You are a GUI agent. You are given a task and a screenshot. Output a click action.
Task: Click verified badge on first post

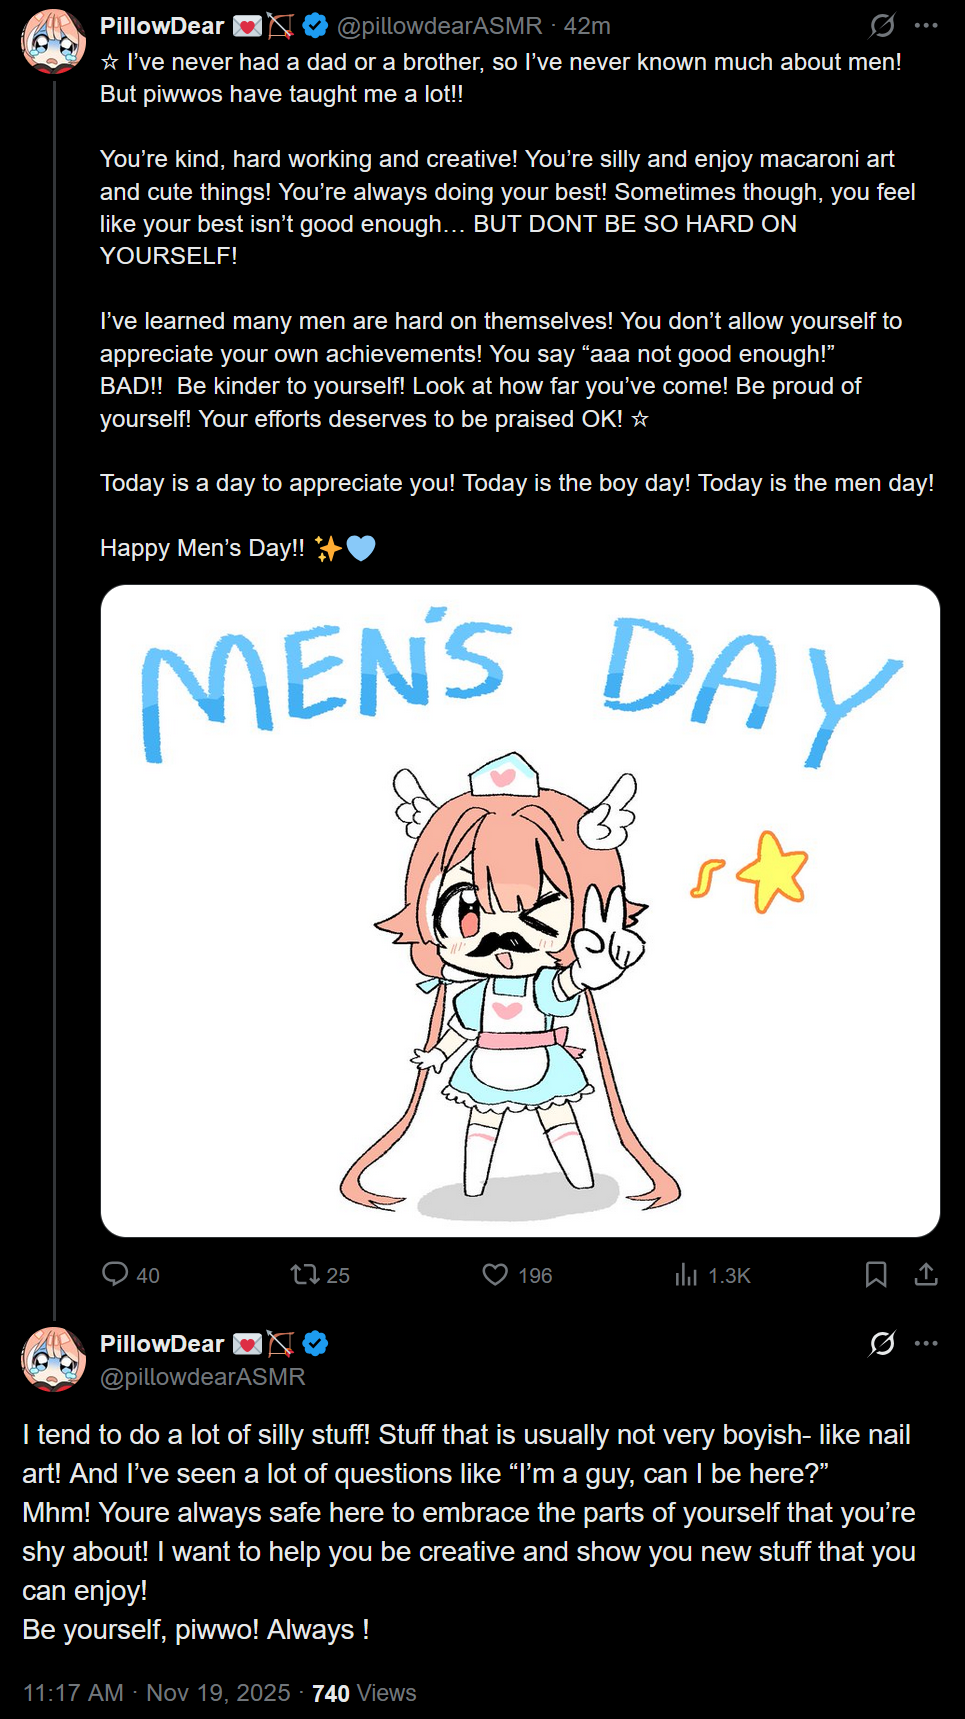point(316,25)
